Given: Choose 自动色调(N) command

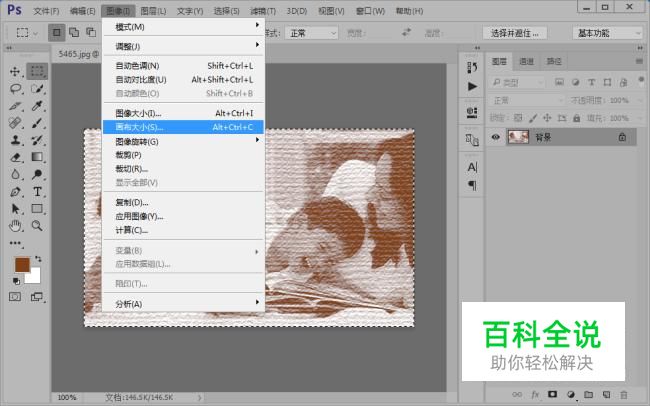Looking at the screenshot, I should click(x=183, y=66).
